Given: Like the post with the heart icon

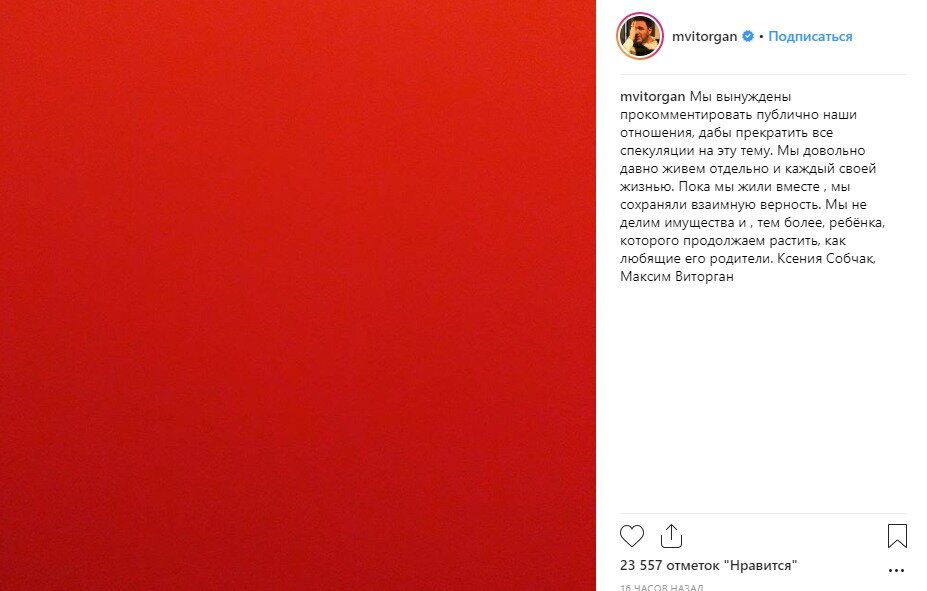Looking at the screenshot, I should coord(631,536).
